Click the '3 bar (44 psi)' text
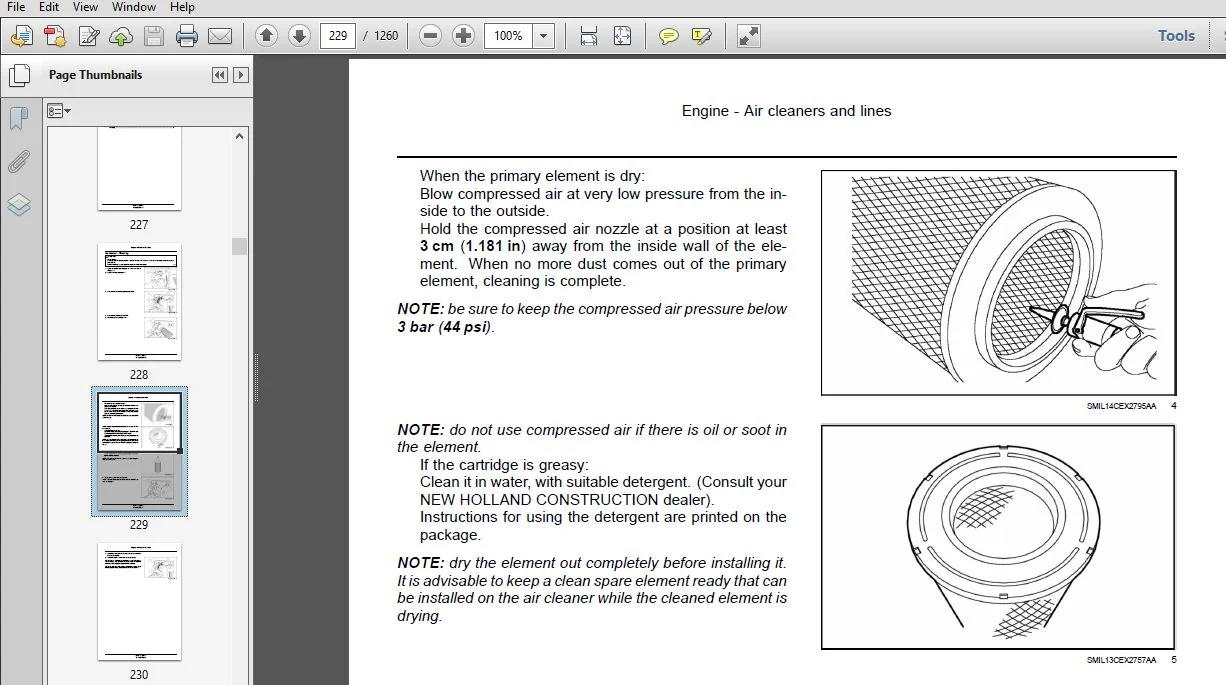 (445, 327)
